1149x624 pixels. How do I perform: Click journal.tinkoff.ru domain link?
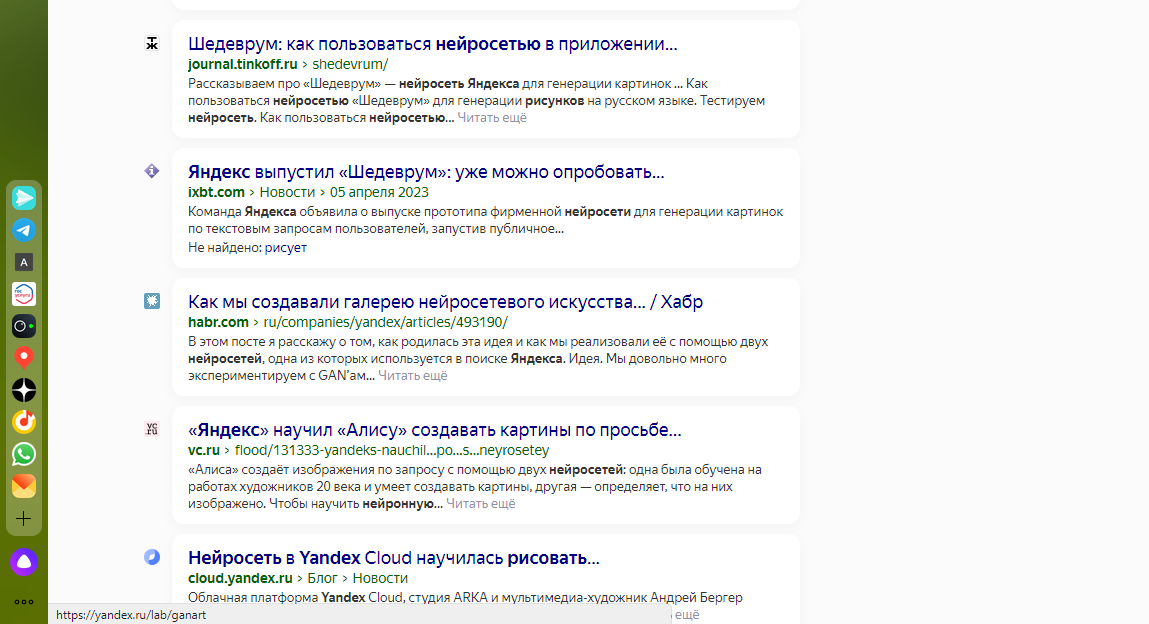(243, 64)
